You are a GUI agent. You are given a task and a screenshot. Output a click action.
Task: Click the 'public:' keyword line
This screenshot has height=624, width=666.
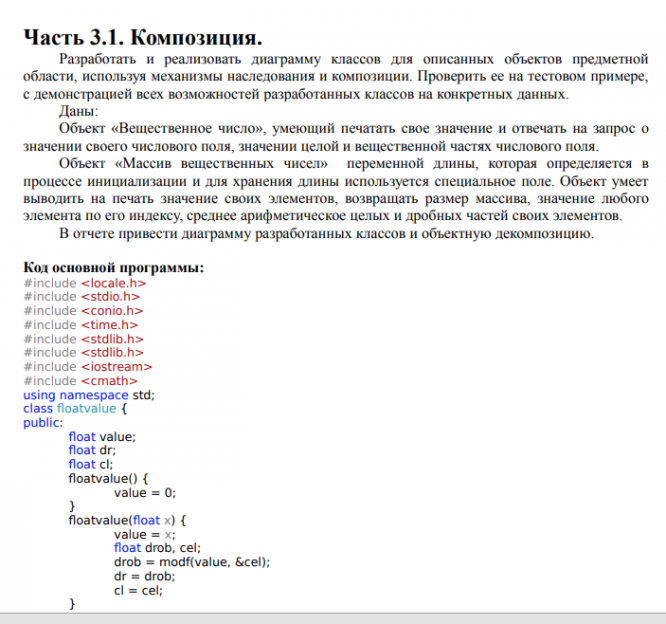(x=43, y=423)
